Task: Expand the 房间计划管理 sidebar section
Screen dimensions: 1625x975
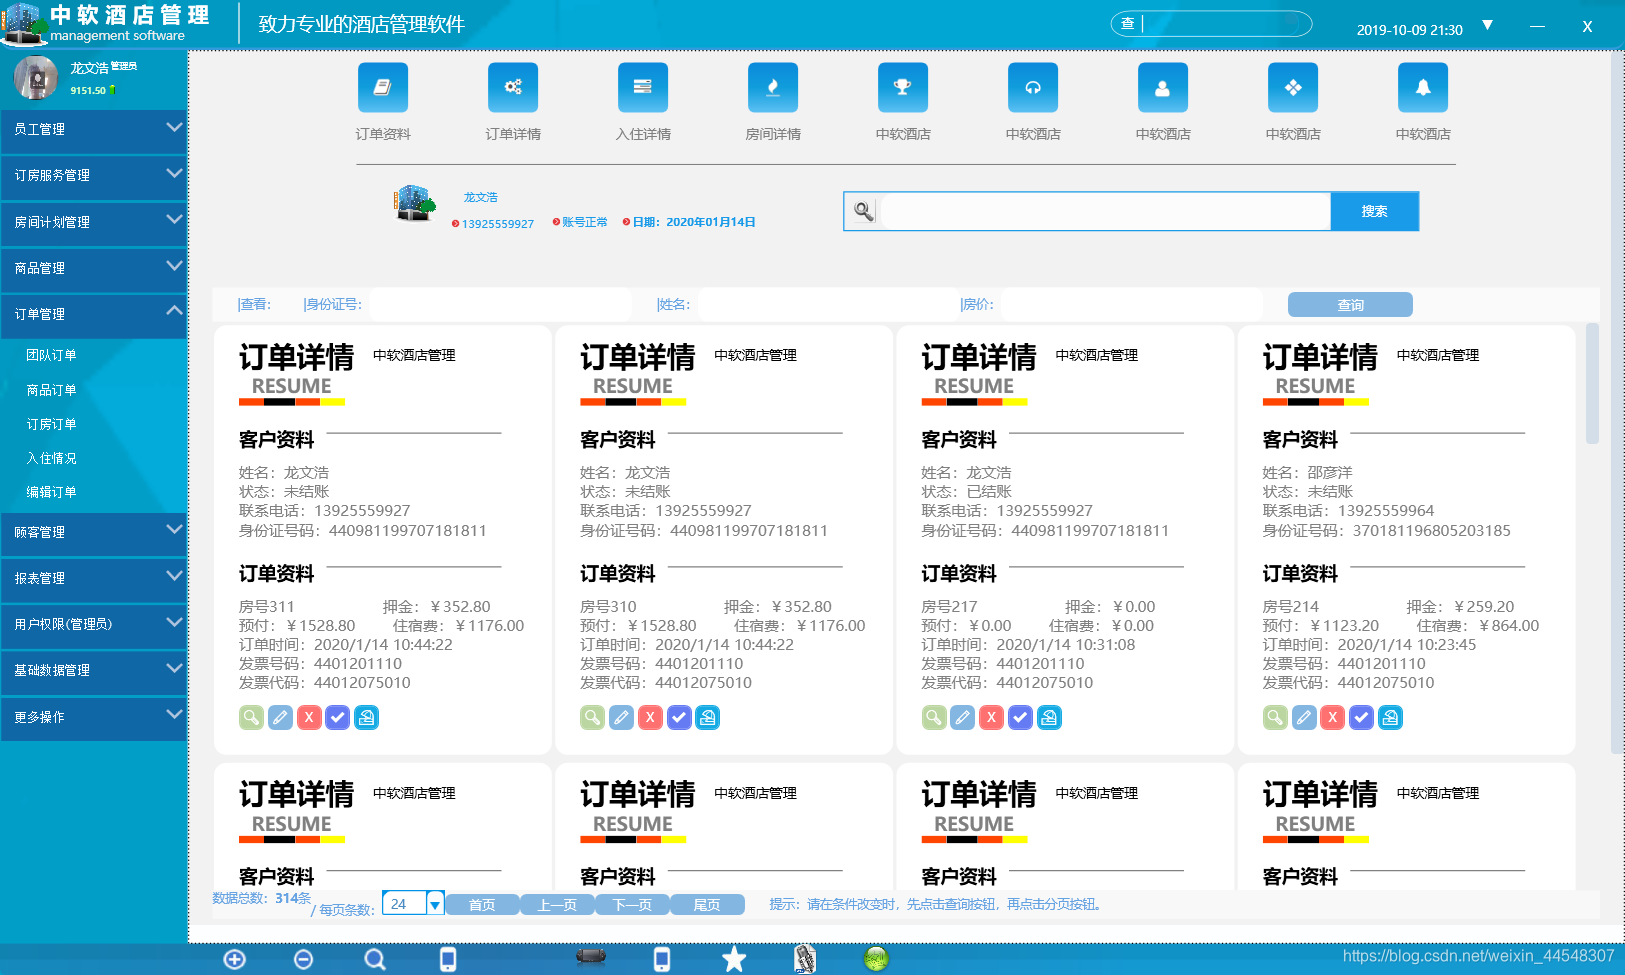Action: [x=93, y=222]
